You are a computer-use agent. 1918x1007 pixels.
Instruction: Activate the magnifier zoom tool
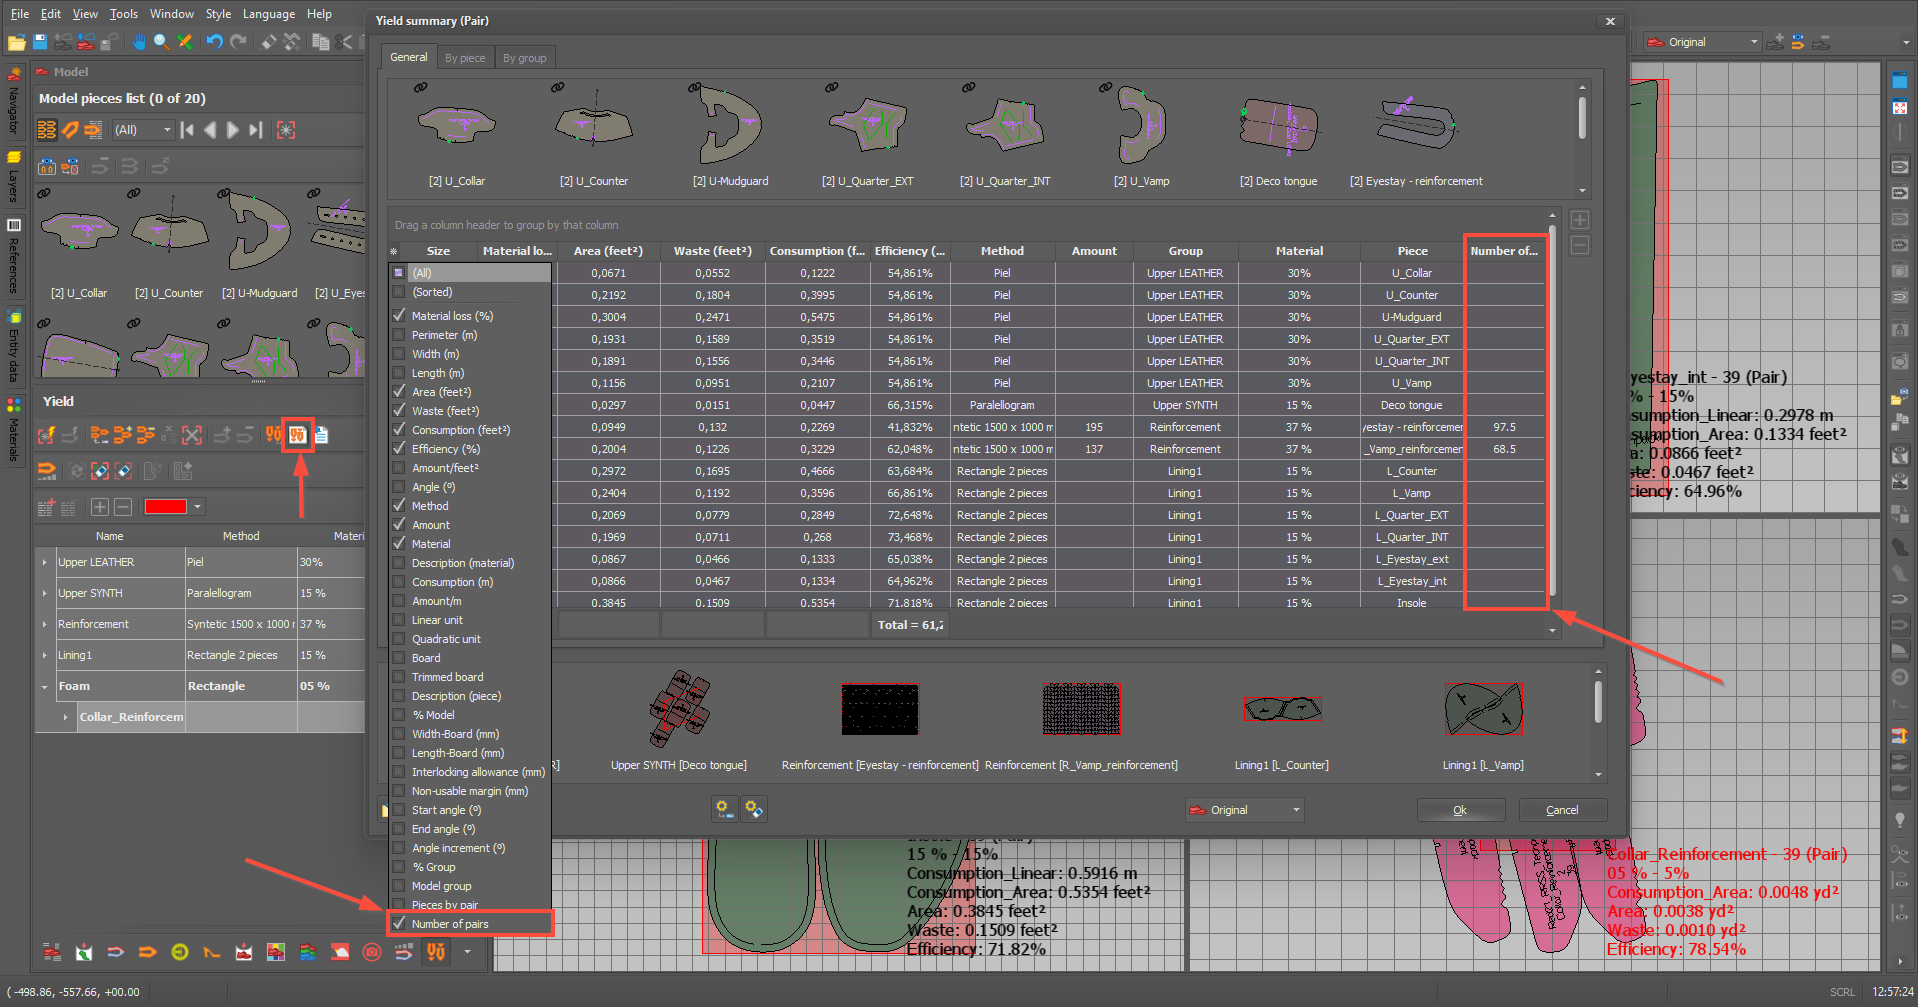click(x=161, y=42)
